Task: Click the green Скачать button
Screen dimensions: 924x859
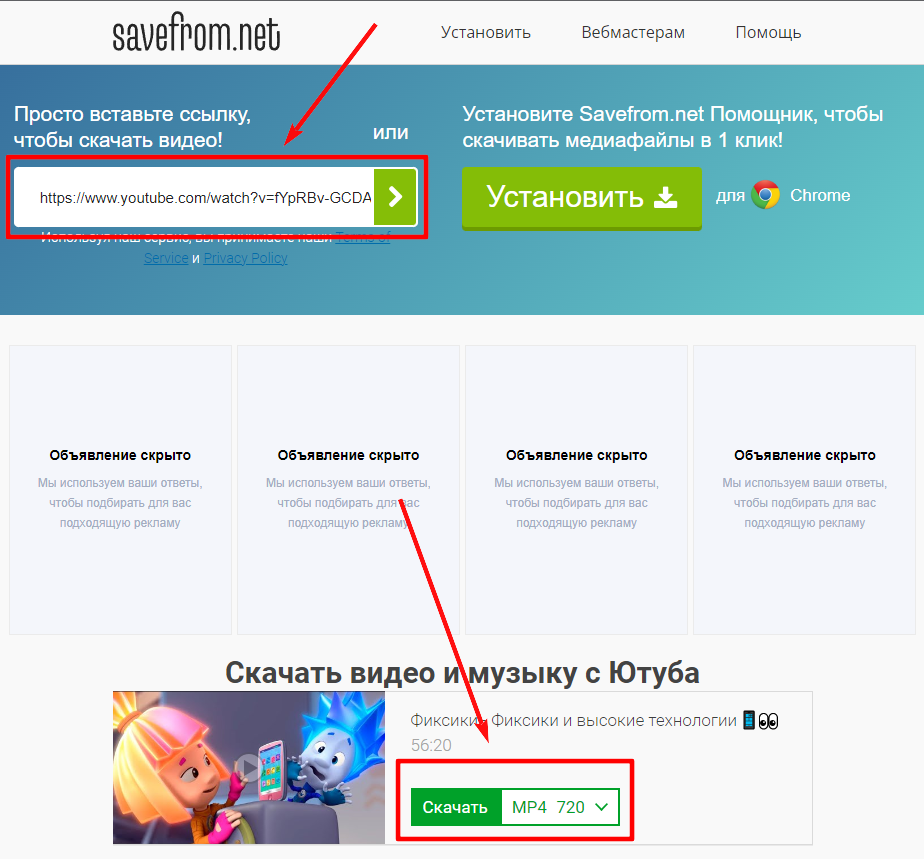Action: (456, 807)
